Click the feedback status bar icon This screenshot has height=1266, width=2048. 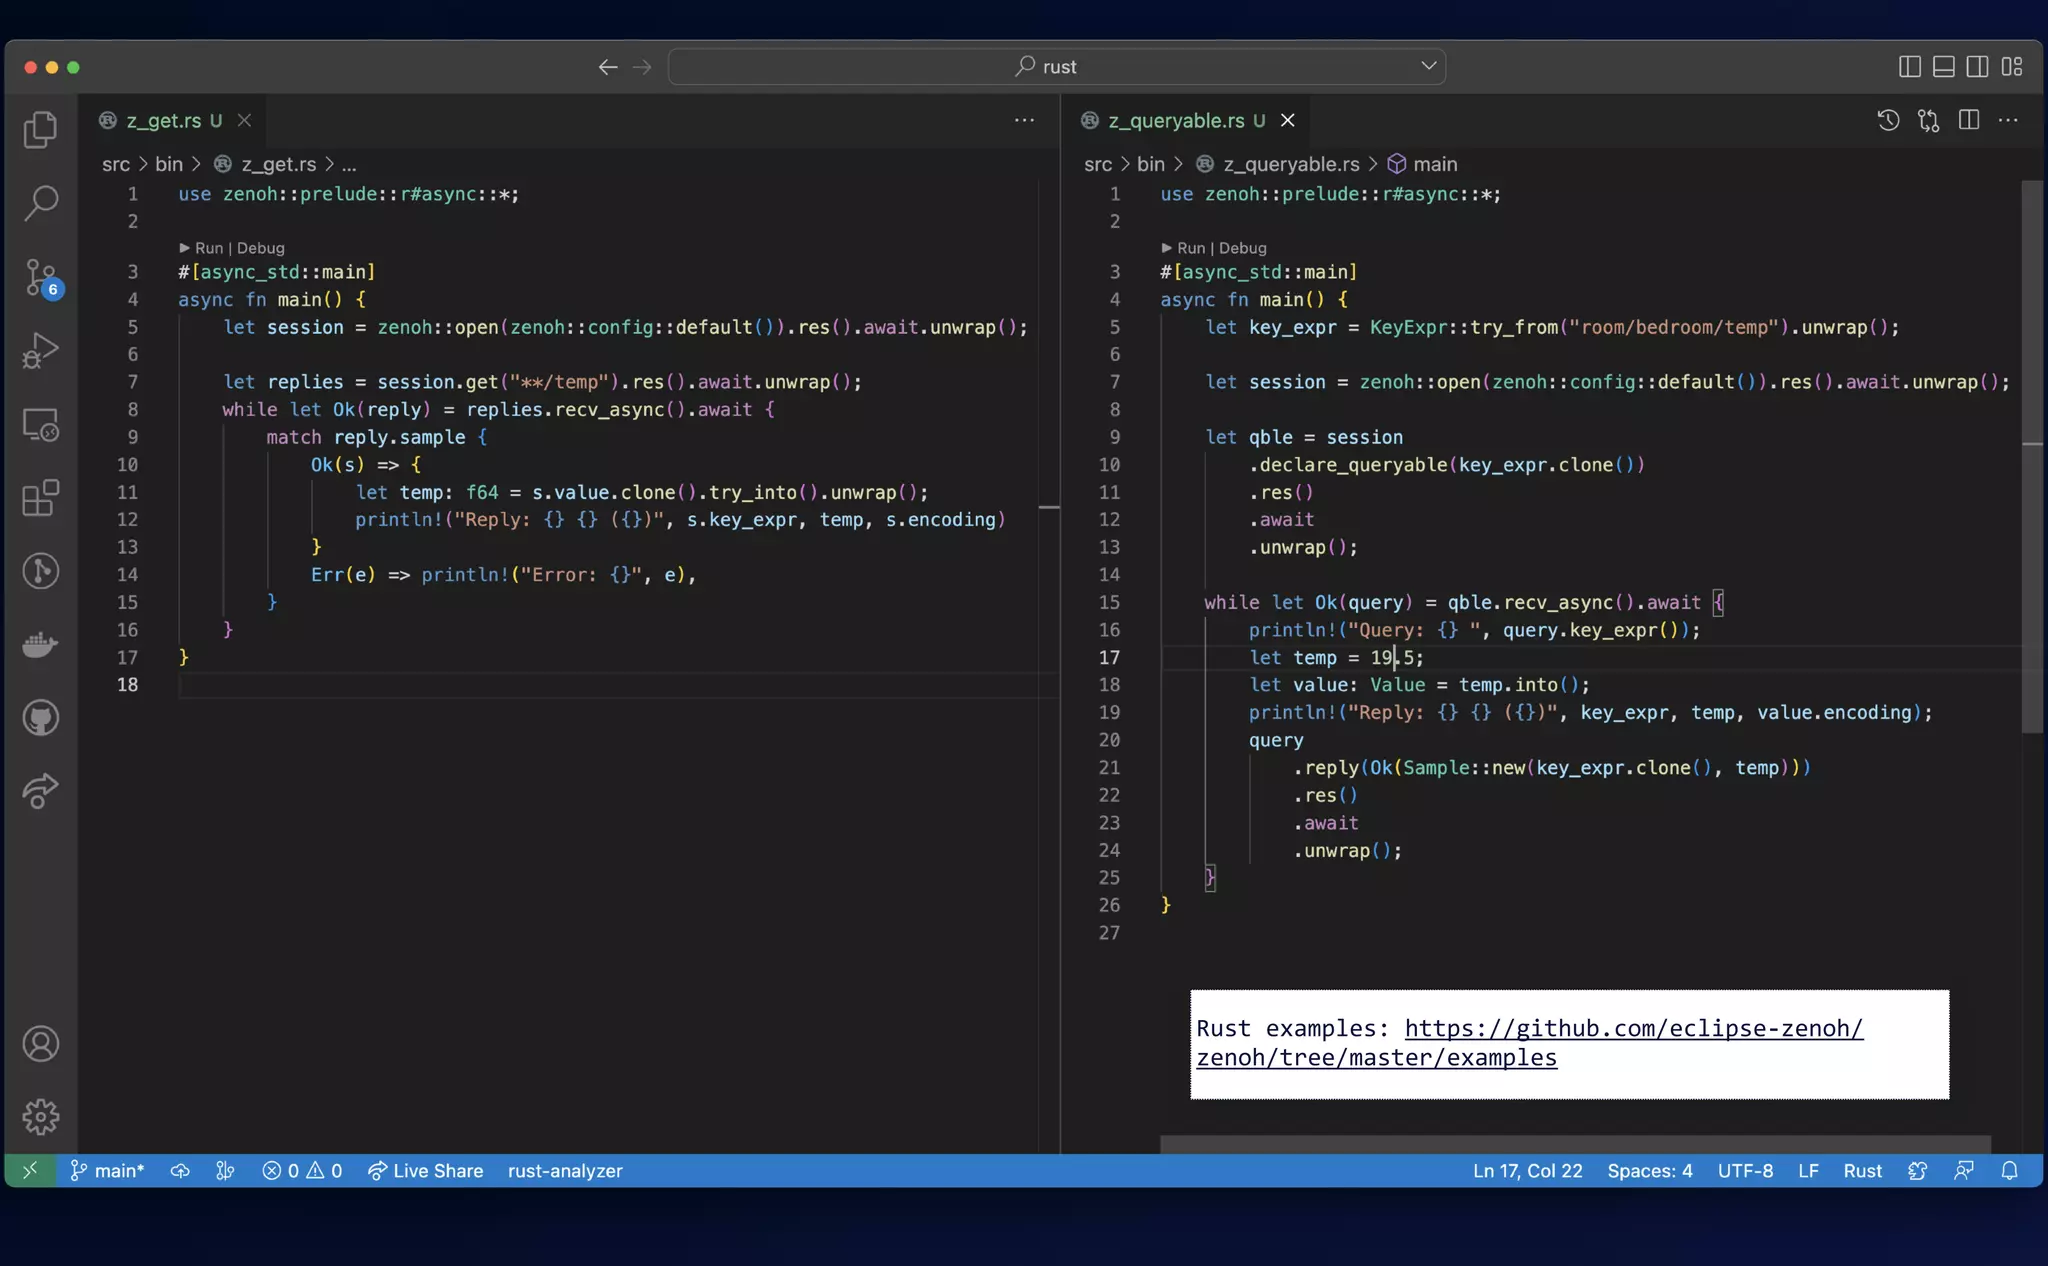1964,1171
